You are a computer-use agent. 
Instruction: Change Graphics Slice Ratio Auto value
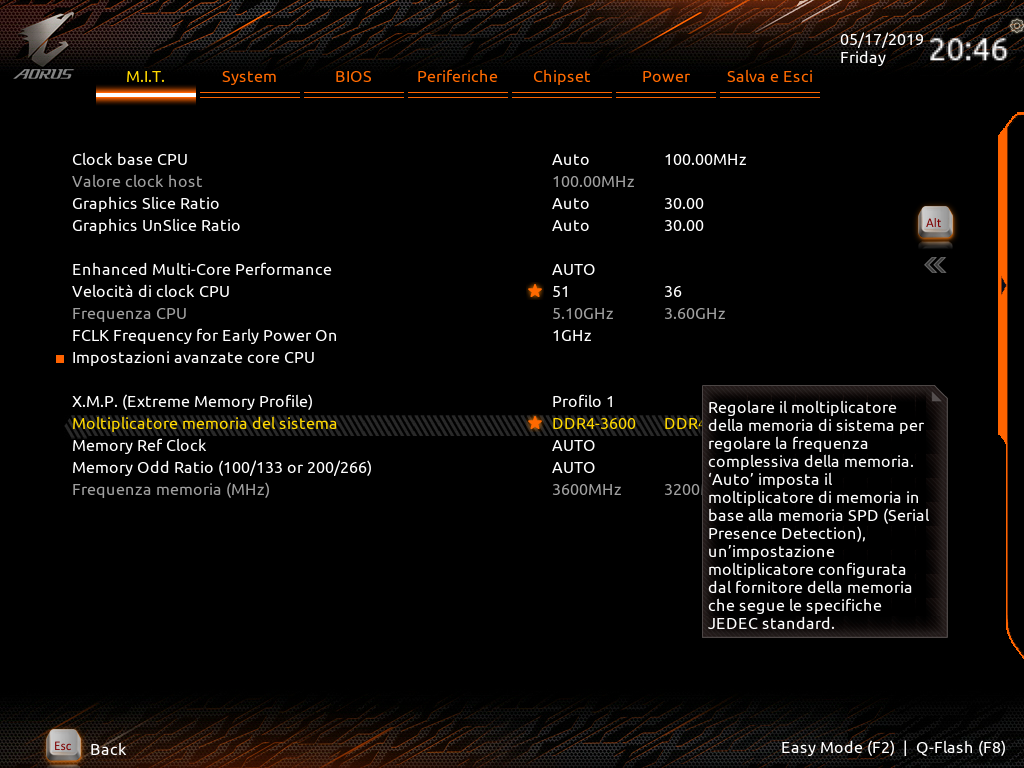pyautogui.click(x=571, y=204)
